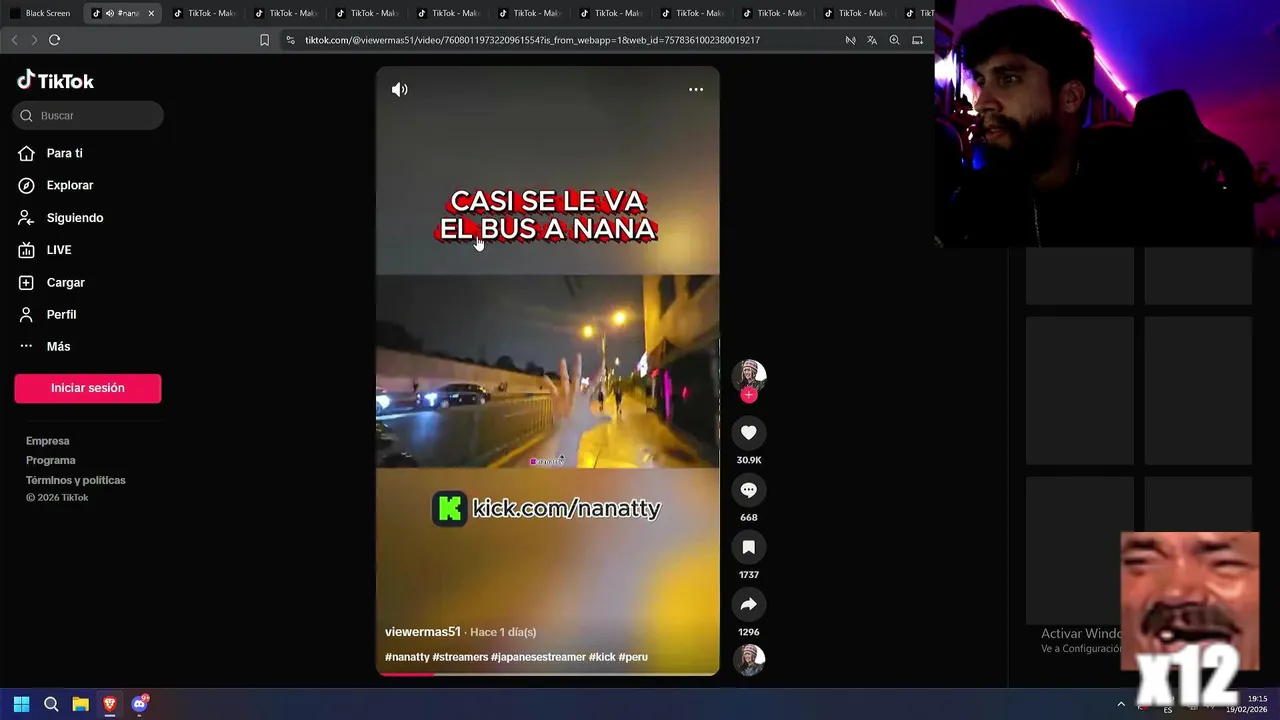Open the Windows Start menu
Screen dimensions: 1280x720
click(21, 704)
